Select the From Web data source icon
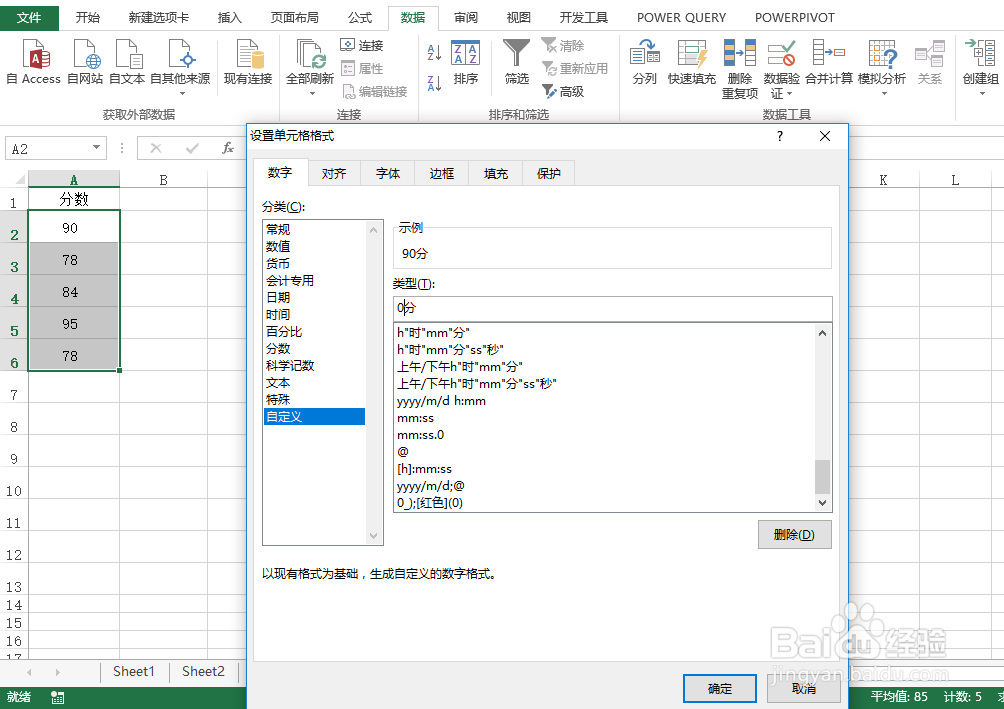 tap(85, 60)
